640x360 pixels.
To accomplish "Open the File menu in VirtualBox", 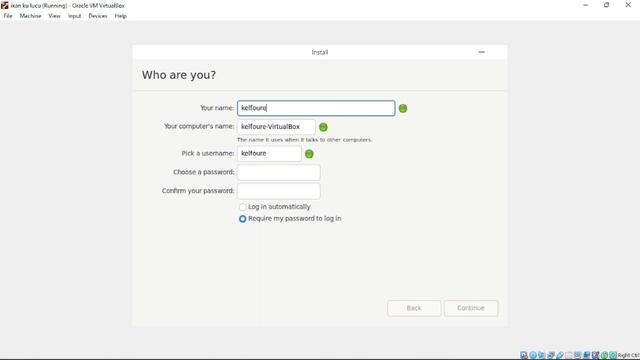I will coord(8,16).
